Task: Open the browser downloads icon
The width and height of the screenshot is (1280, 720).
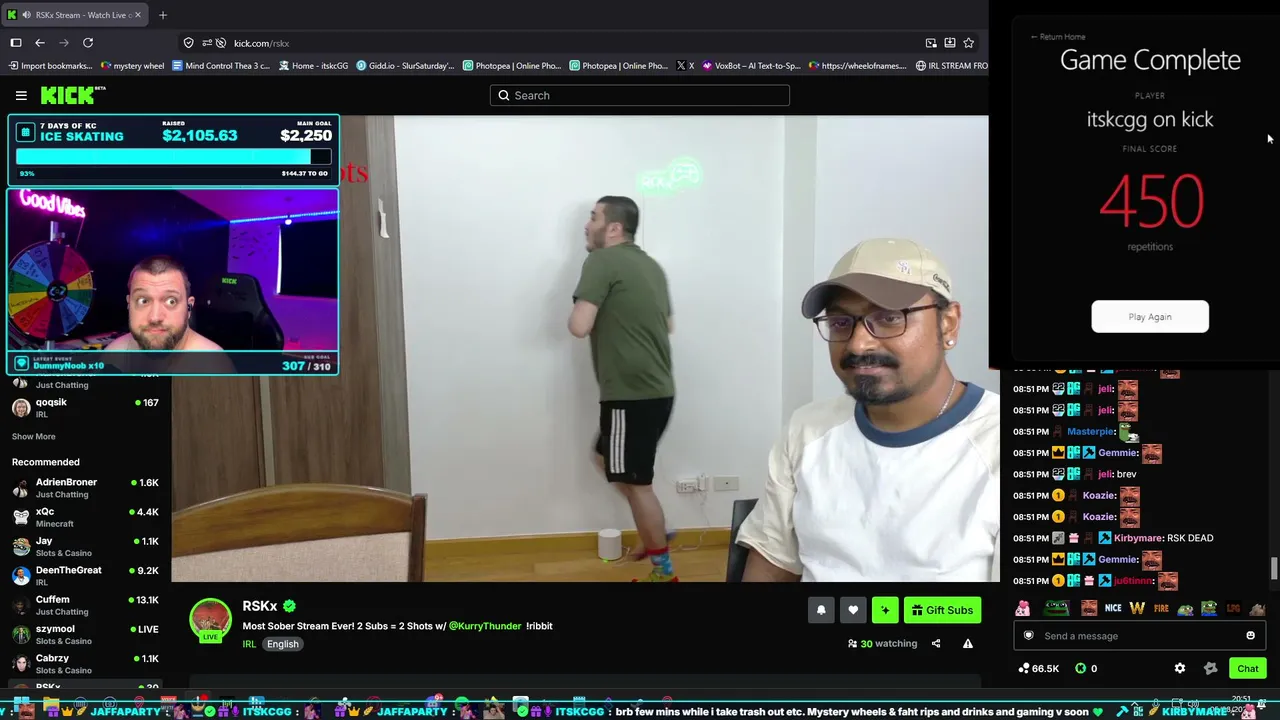Action: click(x=950, y=43)
